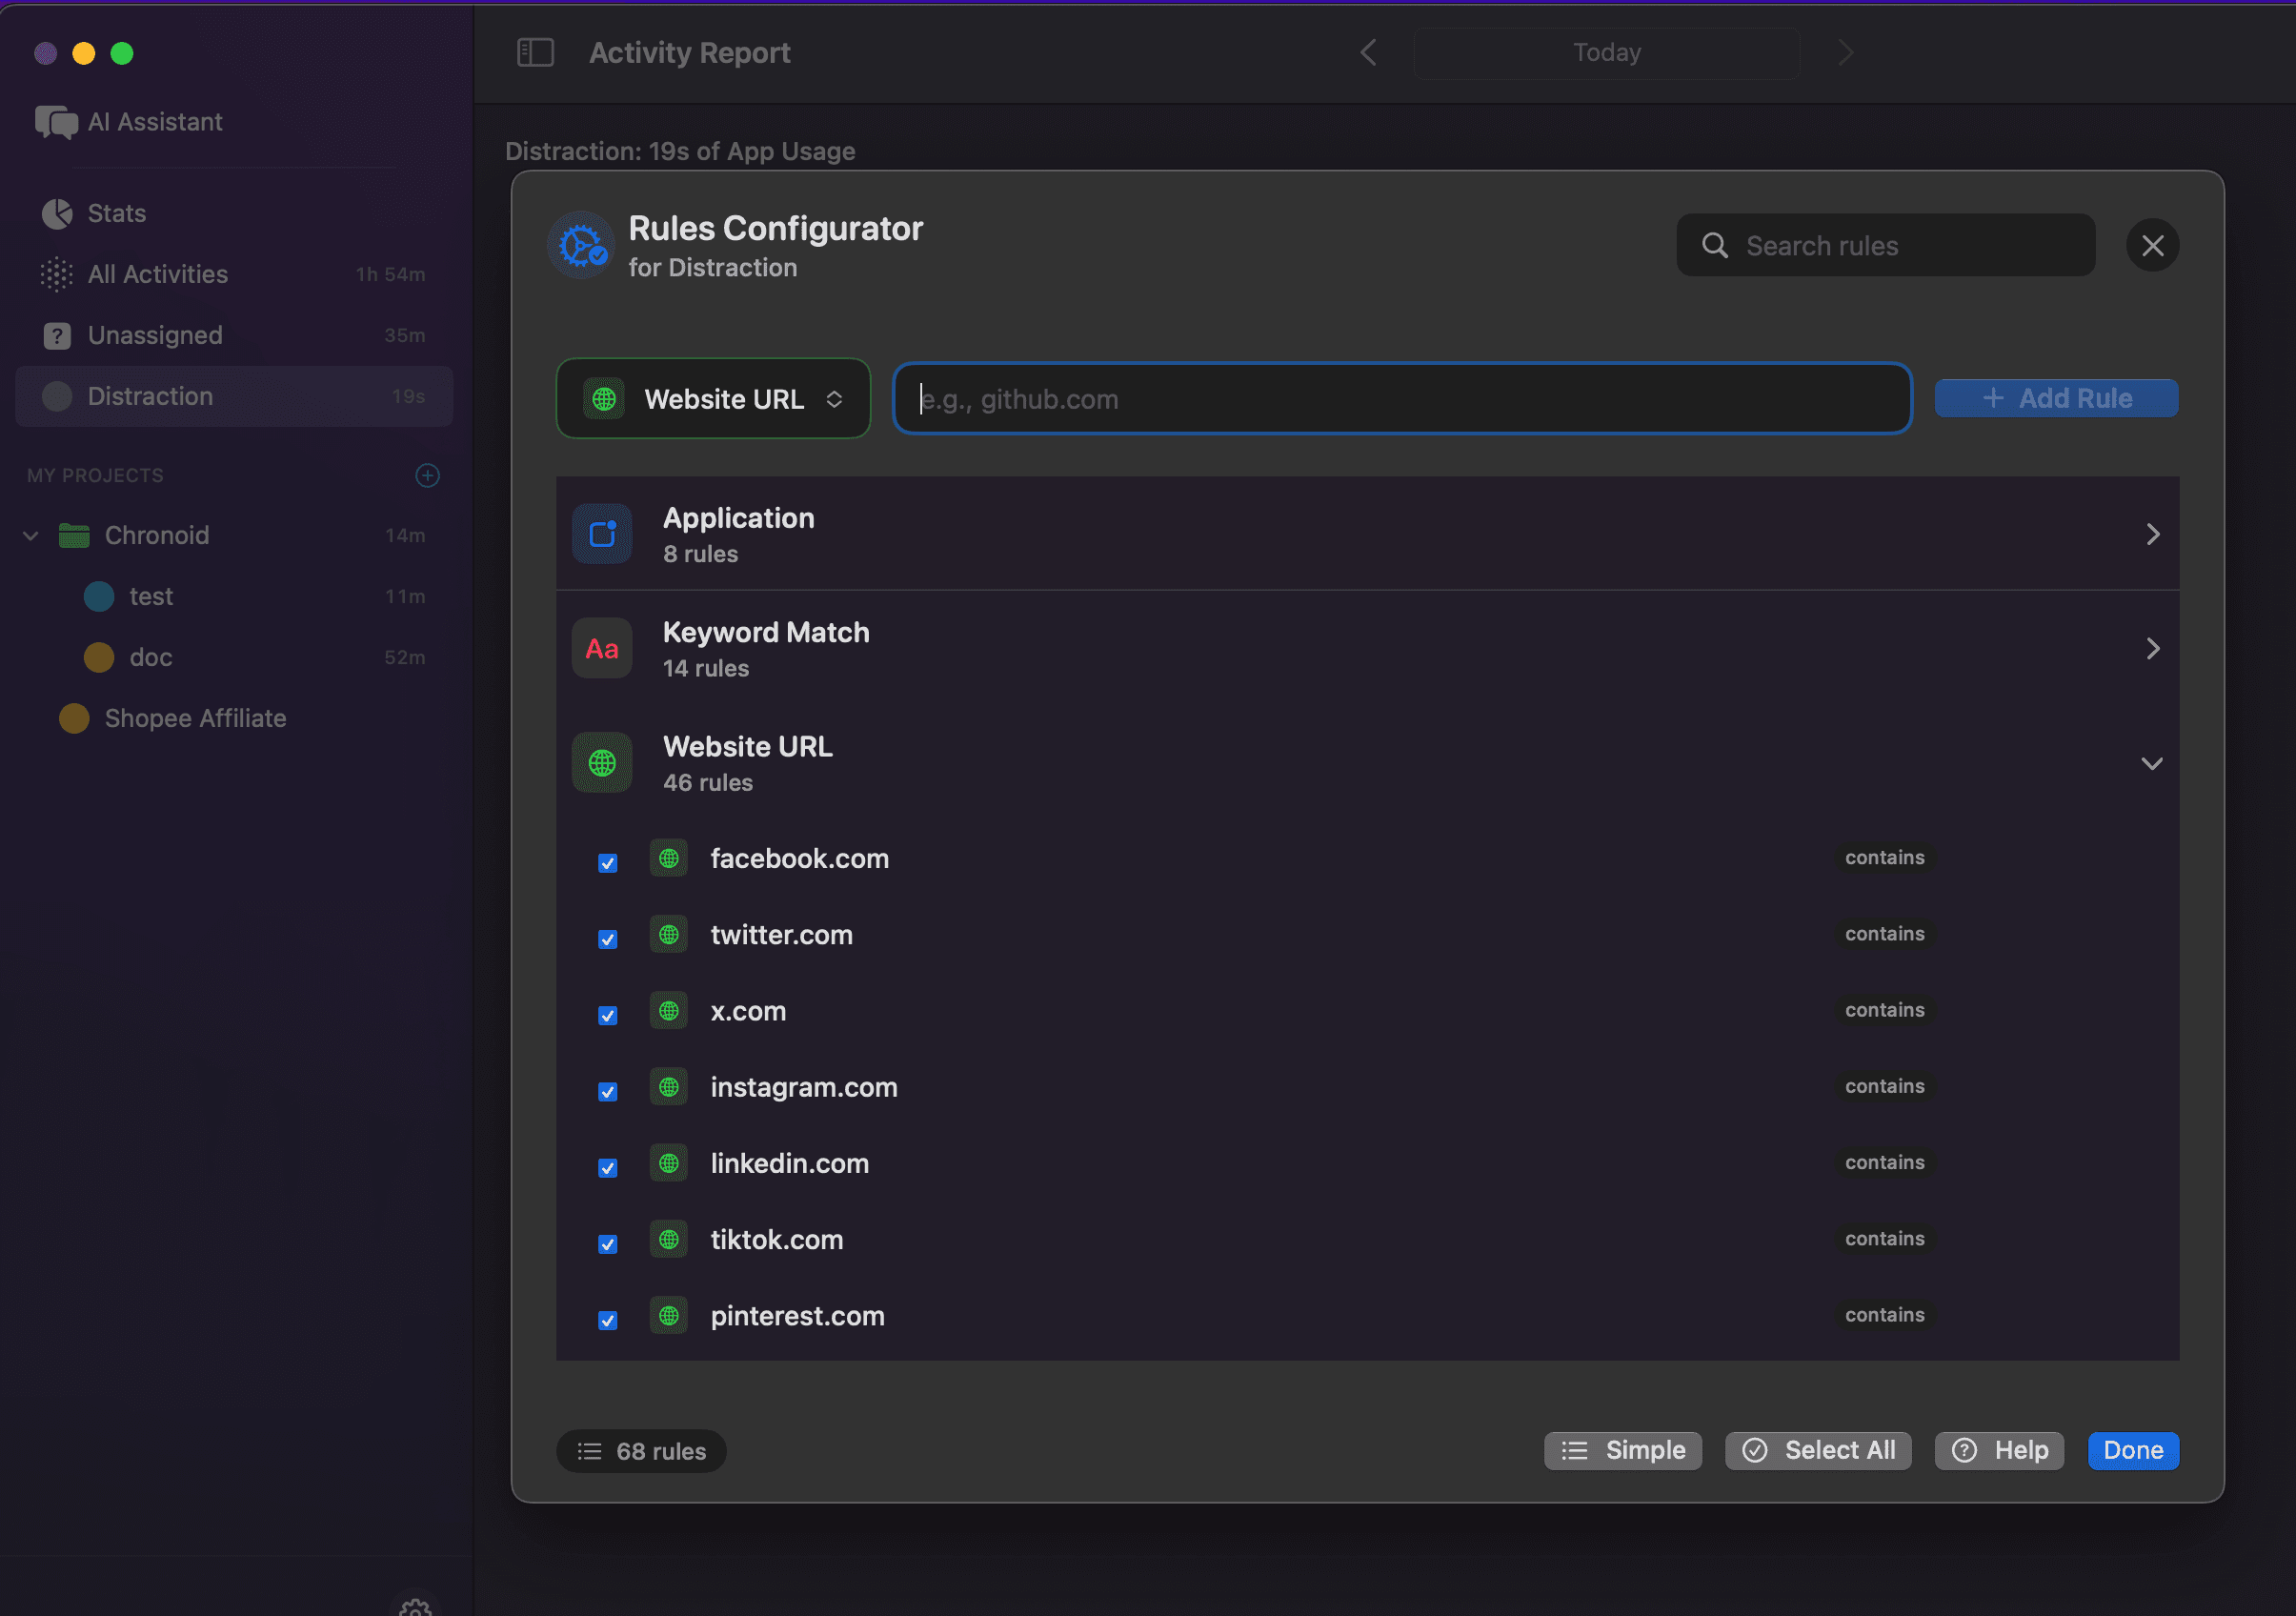Viewport: 2296px width, 1616px height.
Task: Uncheck the tiktok.com rule
Action: pyautogui.click(x=607, y=1243)
